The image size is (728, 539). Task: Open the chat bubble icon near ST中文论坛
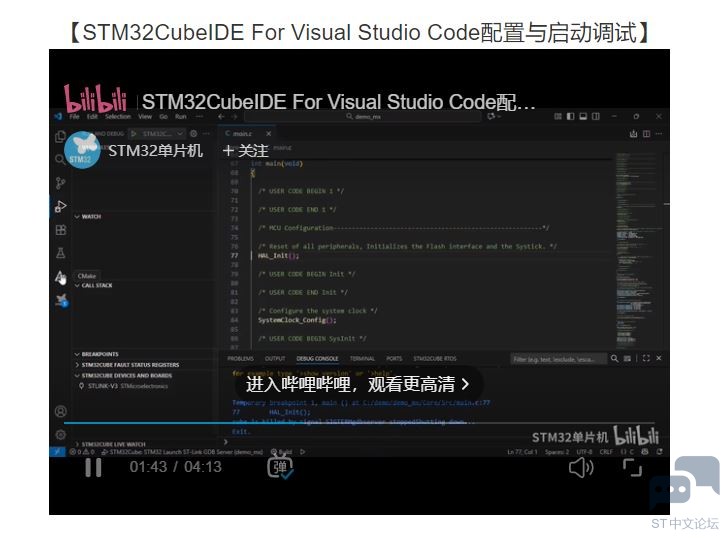click(684, 482)
